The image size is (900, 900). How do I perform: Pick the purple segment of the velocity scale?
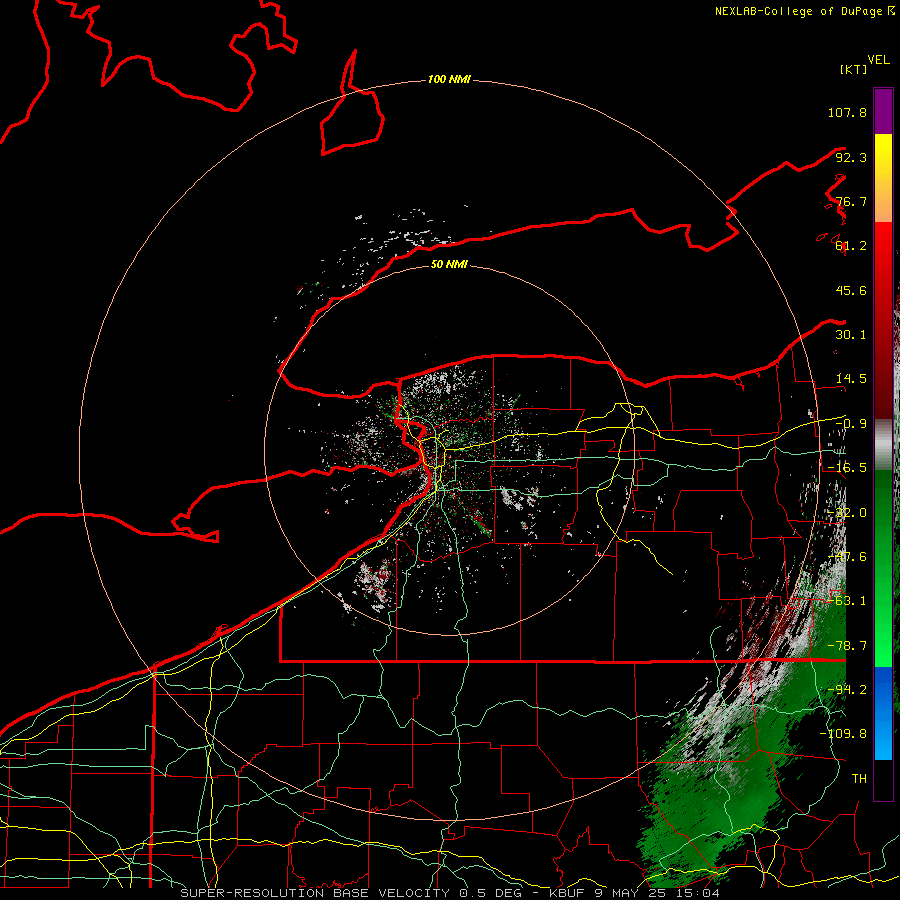[883, 111]
